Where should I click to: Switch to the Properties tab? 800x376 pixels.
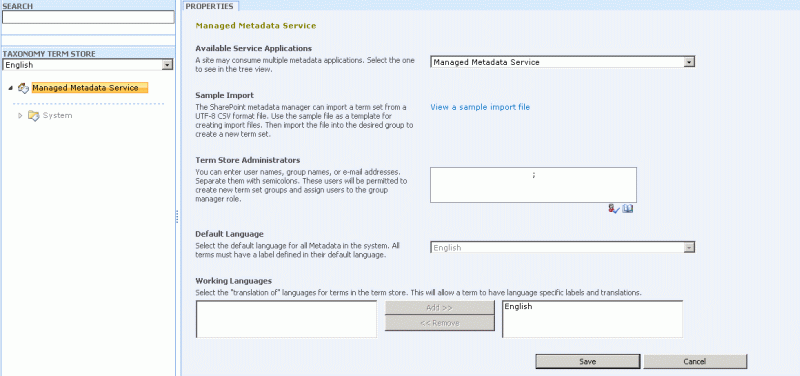(211, 6)
